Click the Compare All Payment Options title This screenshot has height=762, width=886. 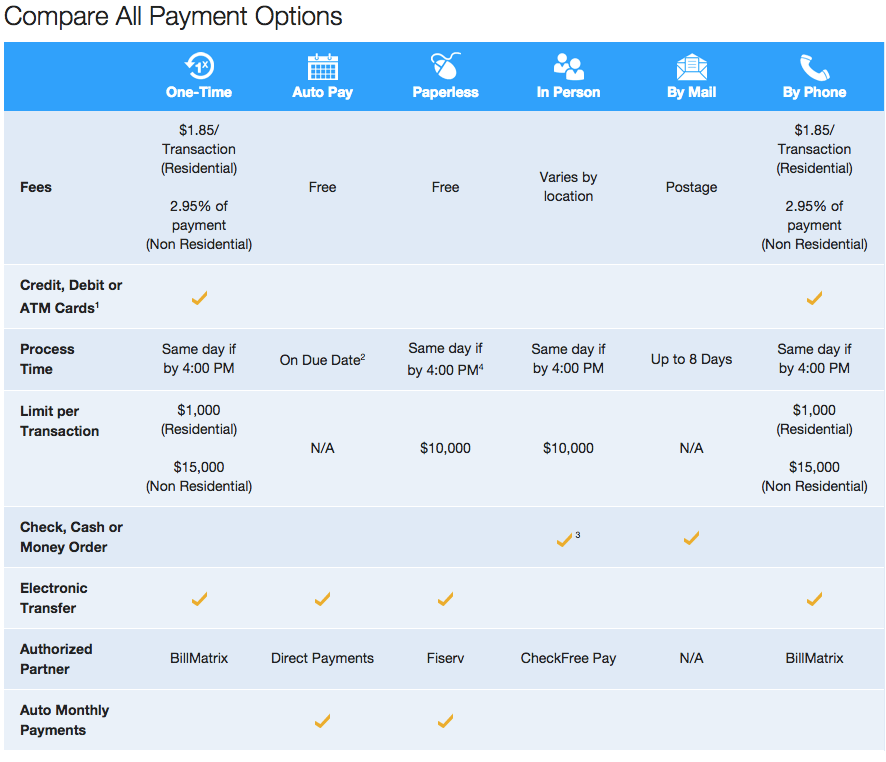tap(172, 16)
